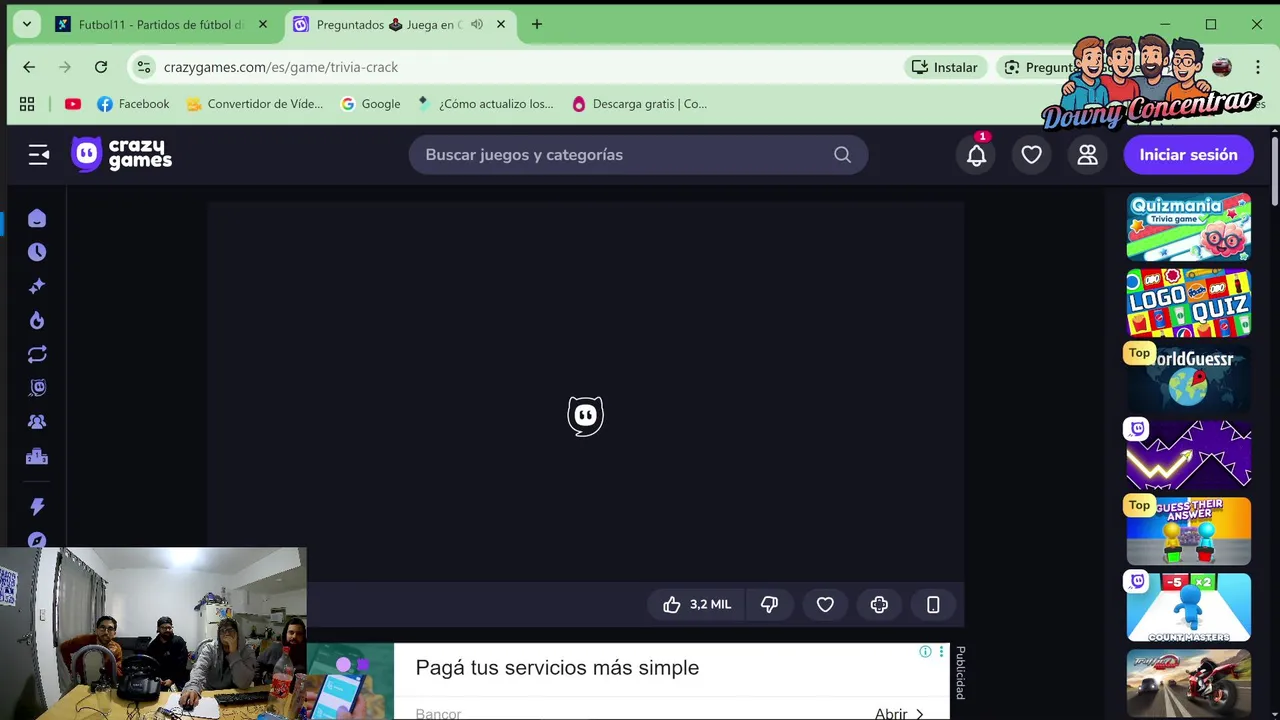
Task: Click the Pagá tus servicios más simple ad
Action: coord(557,668)
